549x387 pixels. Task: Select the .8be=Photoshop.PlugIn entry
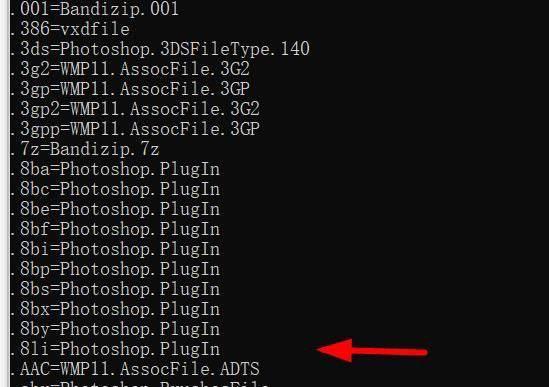(115, 209)
